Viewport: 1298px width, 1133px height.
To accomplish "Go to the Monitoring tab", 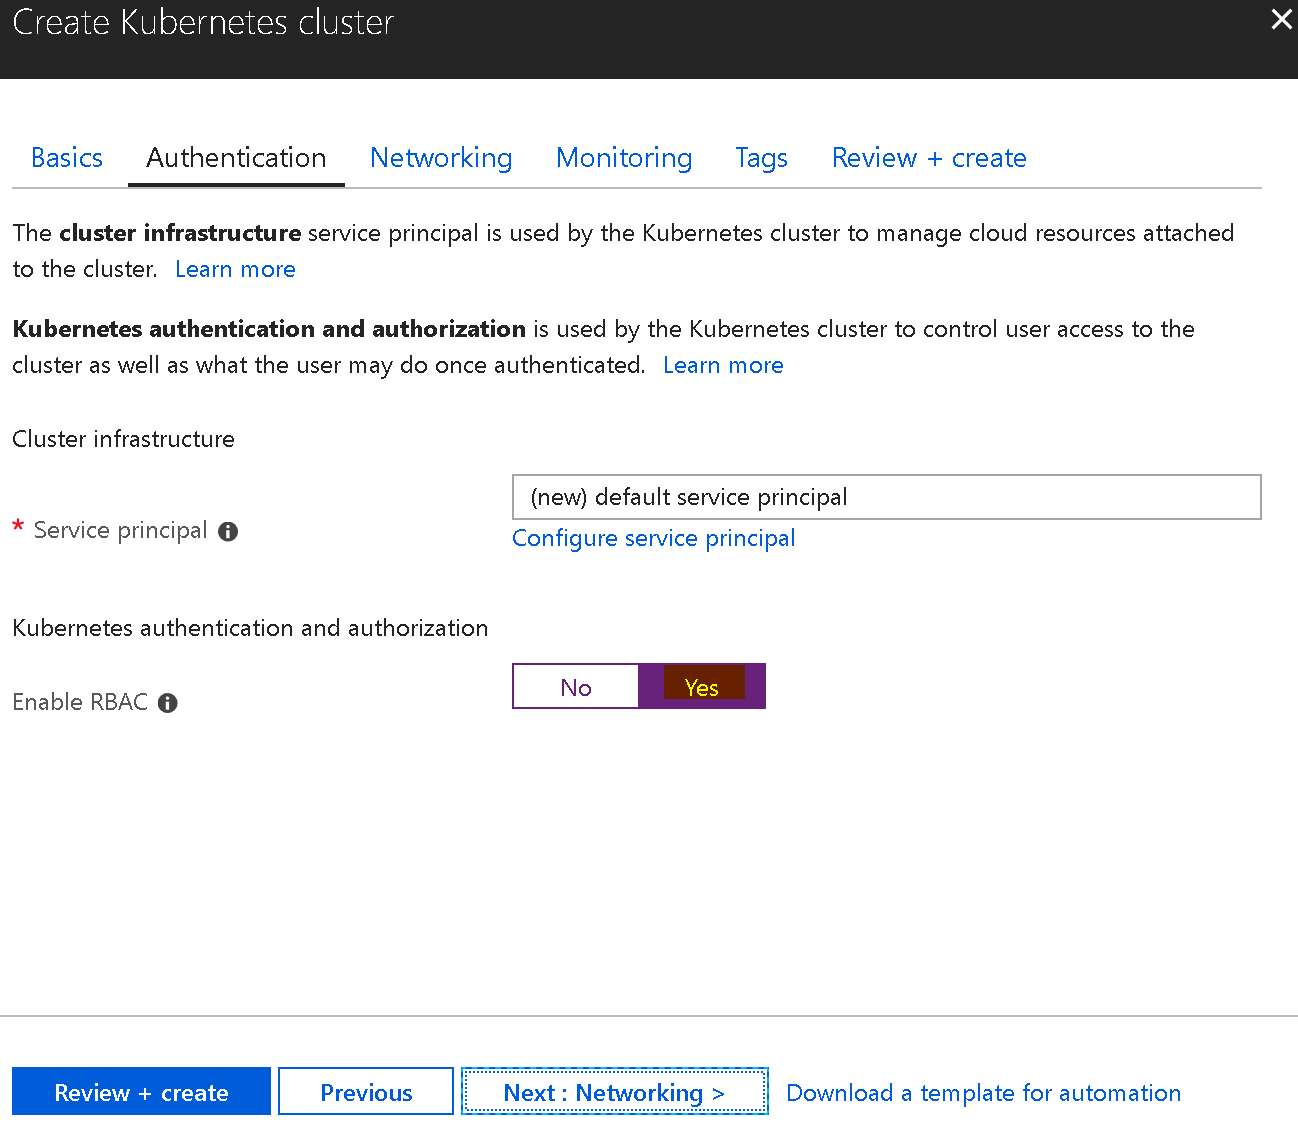I will [x=624, y=158].
